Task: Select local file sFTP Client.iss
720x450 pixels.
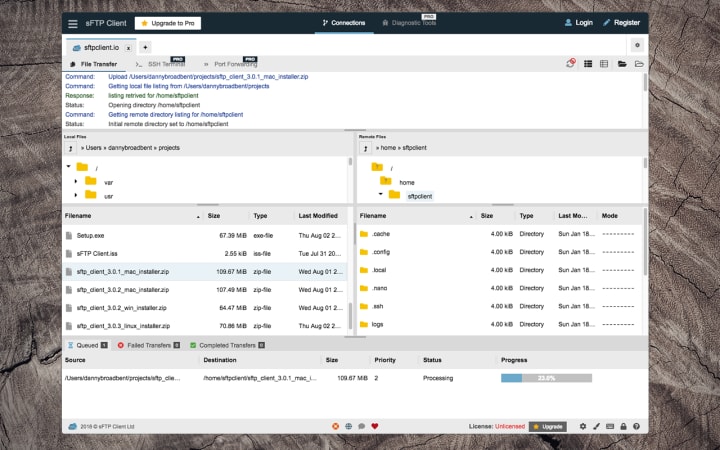Action: pyautogui.click(x=205, y=253)
